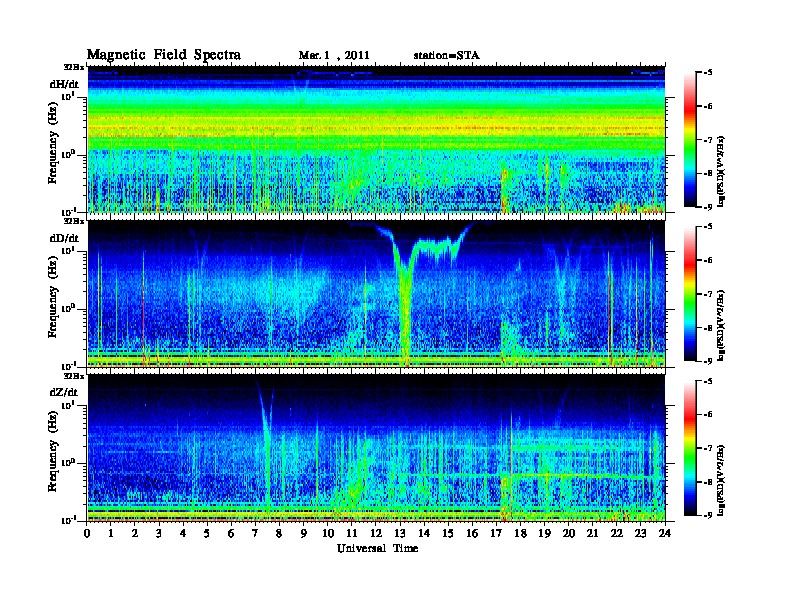Click the -7 value on the dZ/dt colorbar

tap(708, 448)
